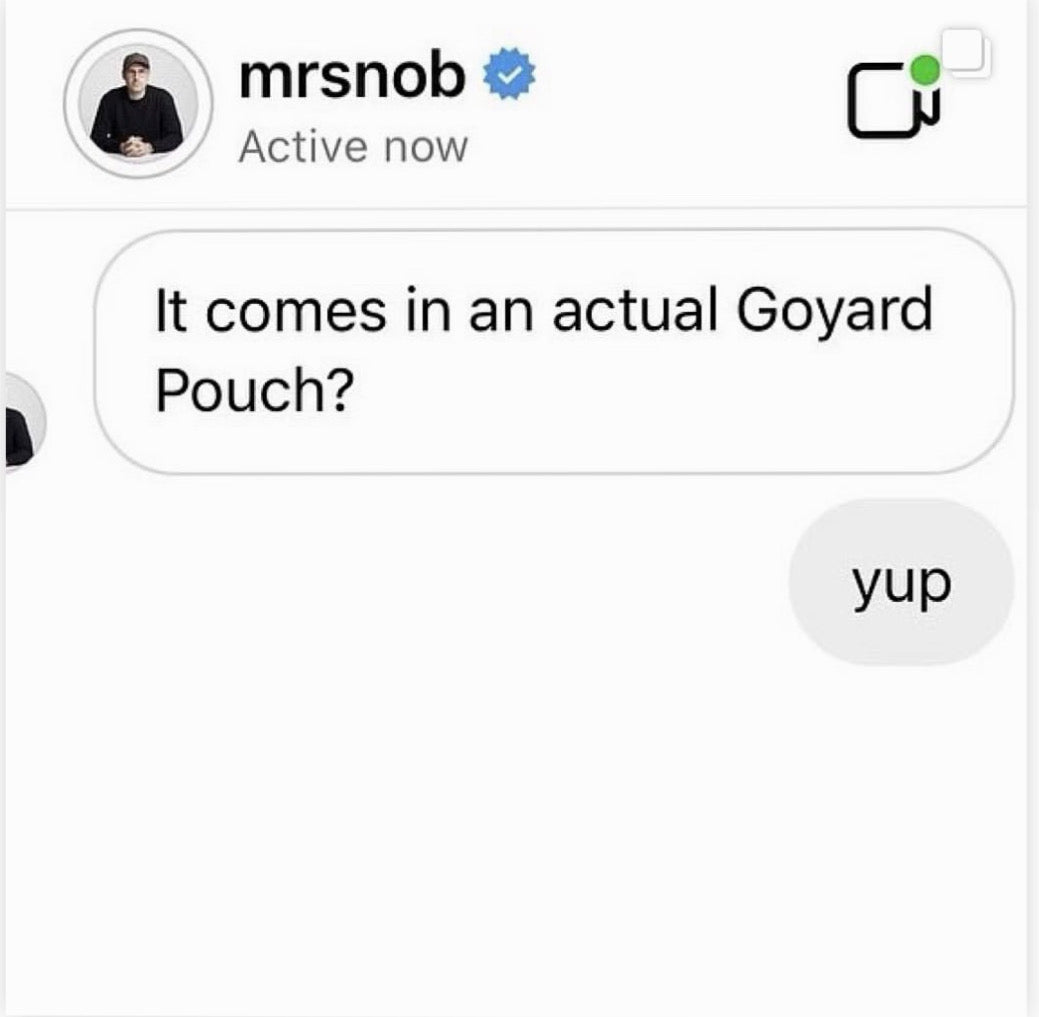This screenshot has height=1017, width=1039.
Task: Select the Goyard Pouch question message bubble
Action: pos(554,351)
